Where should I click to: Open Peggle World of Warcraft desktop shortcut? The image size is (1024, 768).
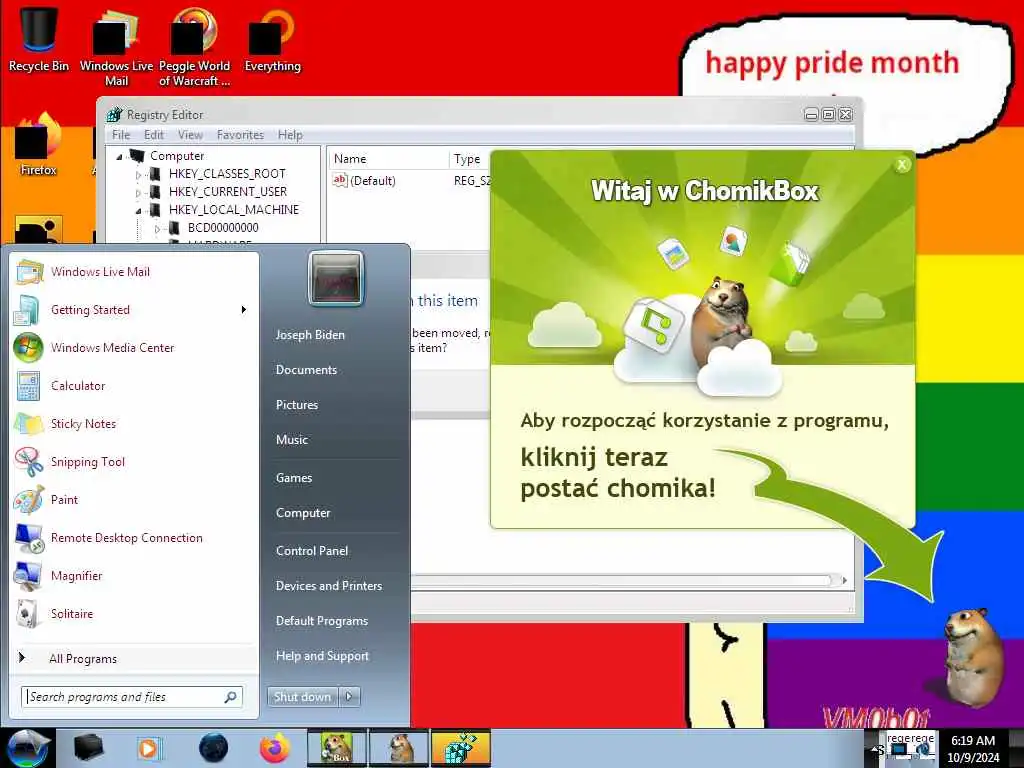click(194, 47)
